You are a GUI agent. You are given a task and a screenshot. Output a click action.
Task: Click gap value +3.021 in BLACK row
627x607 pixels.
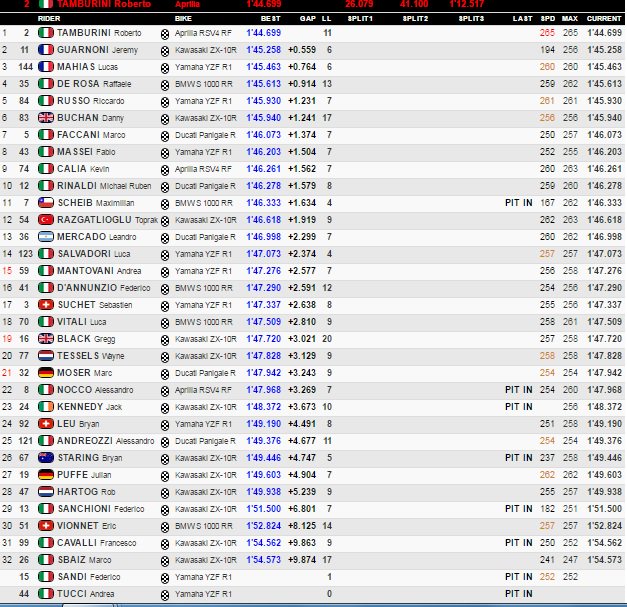click(302, 339)
